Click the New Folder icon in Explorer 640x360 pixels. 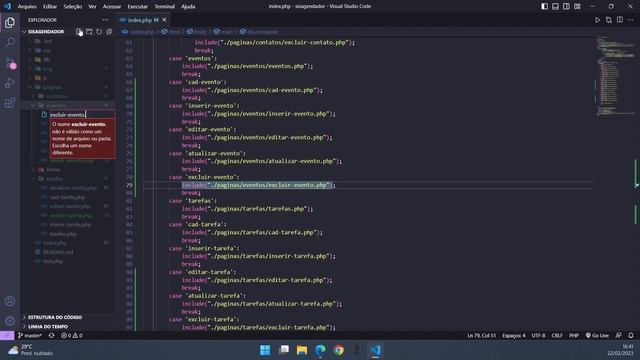(89, 31)
